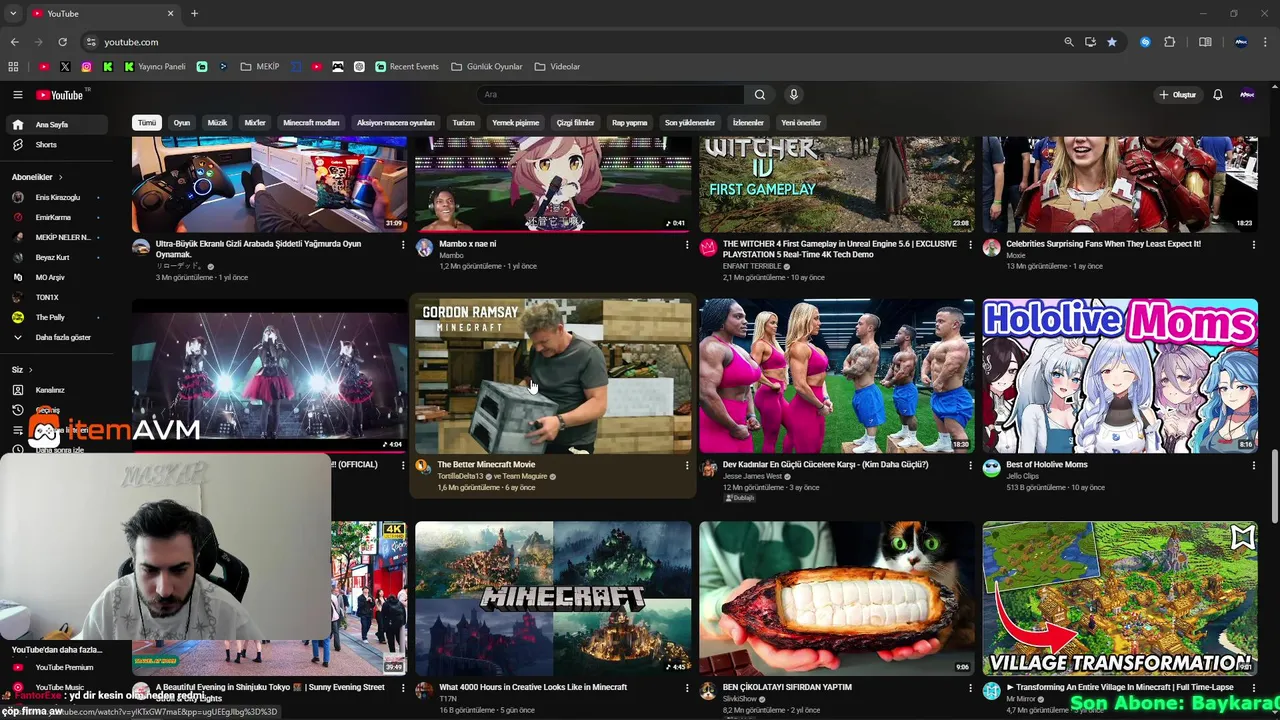Select the Son yüklenenler chip
The height and width of the screenshot is (720, 1280).
coord(690,123)
